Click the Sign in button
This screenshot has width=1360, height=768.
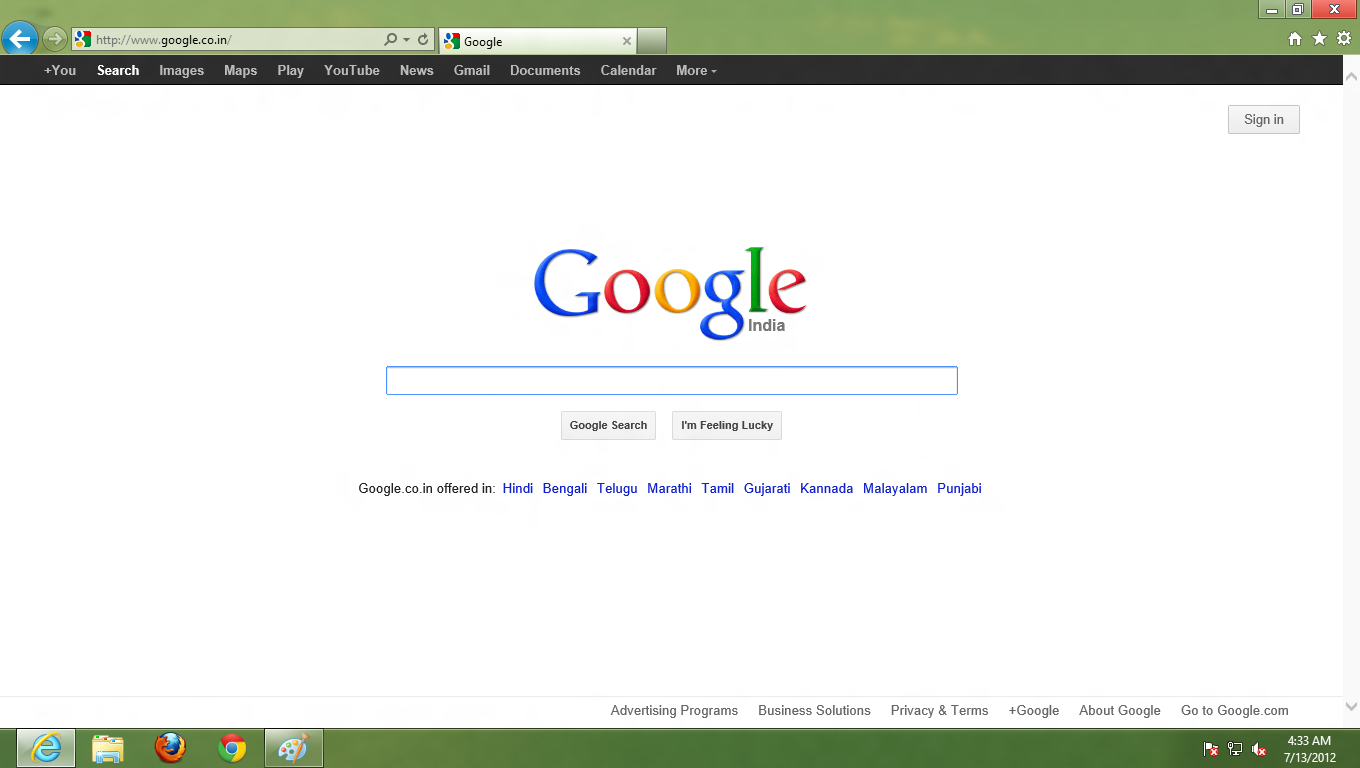point(1264,119)
